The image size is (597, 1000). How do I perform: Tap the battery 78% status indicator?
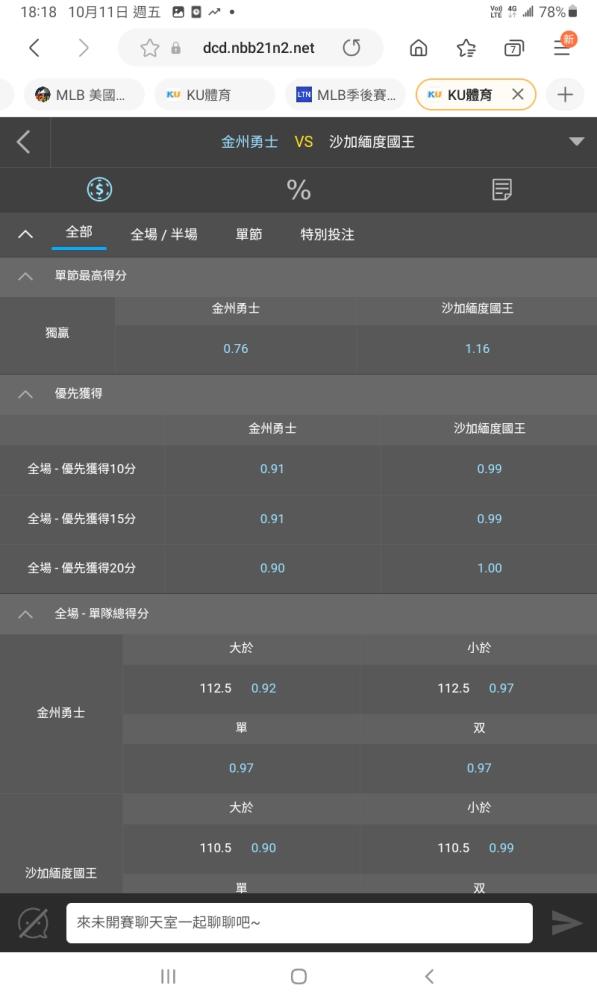tap(558, 11)
